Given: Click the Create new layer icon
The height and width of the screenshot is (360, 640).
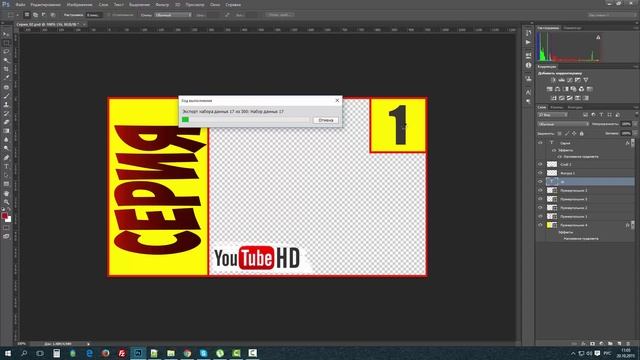Looking at the screenshot, I should pos(619,344).
